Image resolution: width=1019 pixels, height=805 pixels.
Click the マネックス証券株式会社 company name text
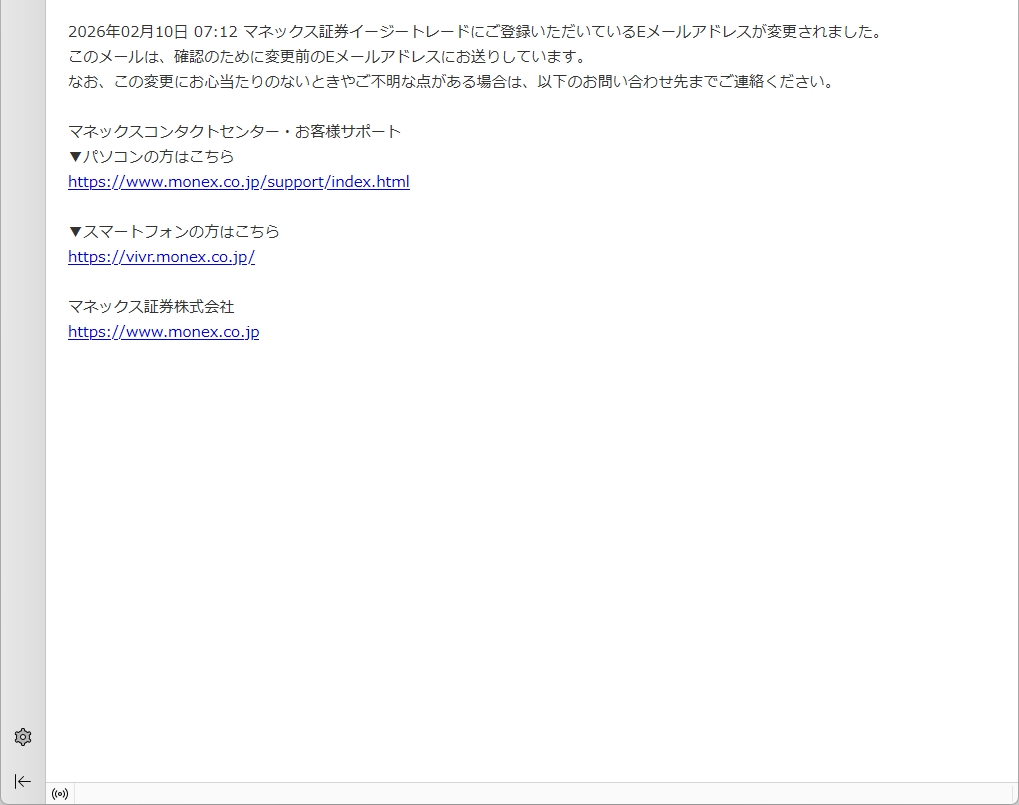point(151,307)
